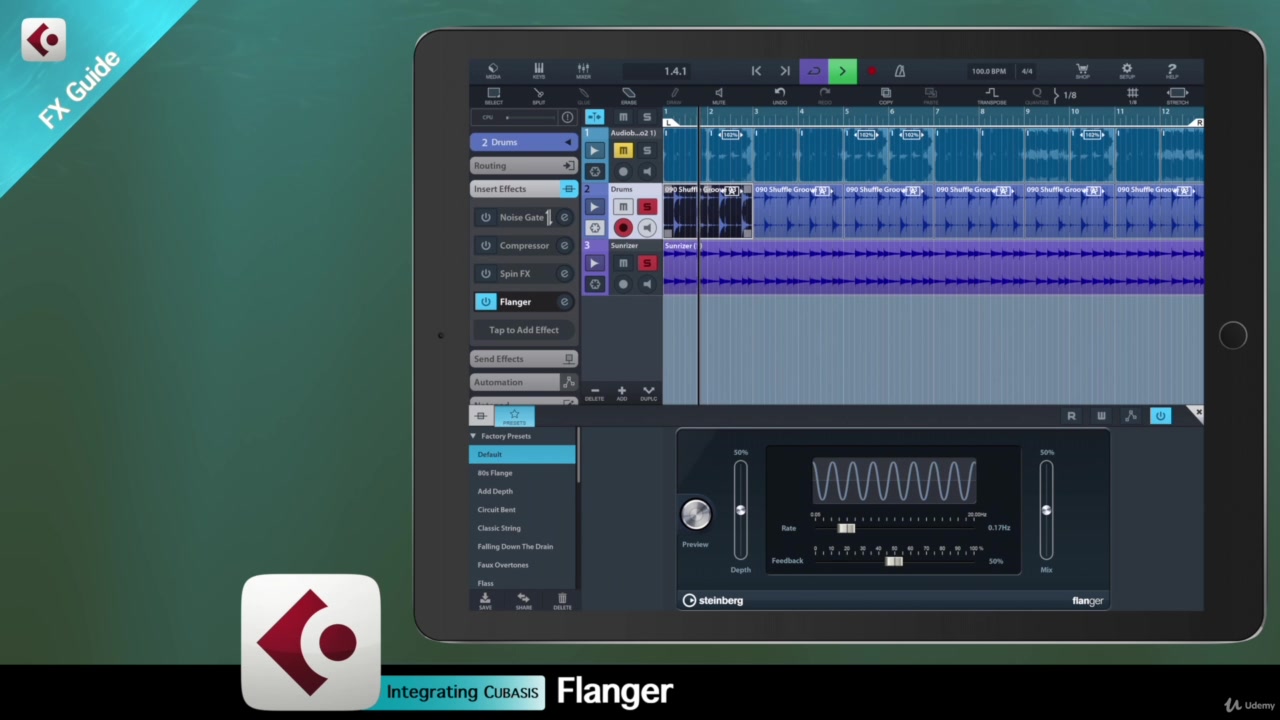
Task: Disarm Drums track record button
Action: [623, 228]
